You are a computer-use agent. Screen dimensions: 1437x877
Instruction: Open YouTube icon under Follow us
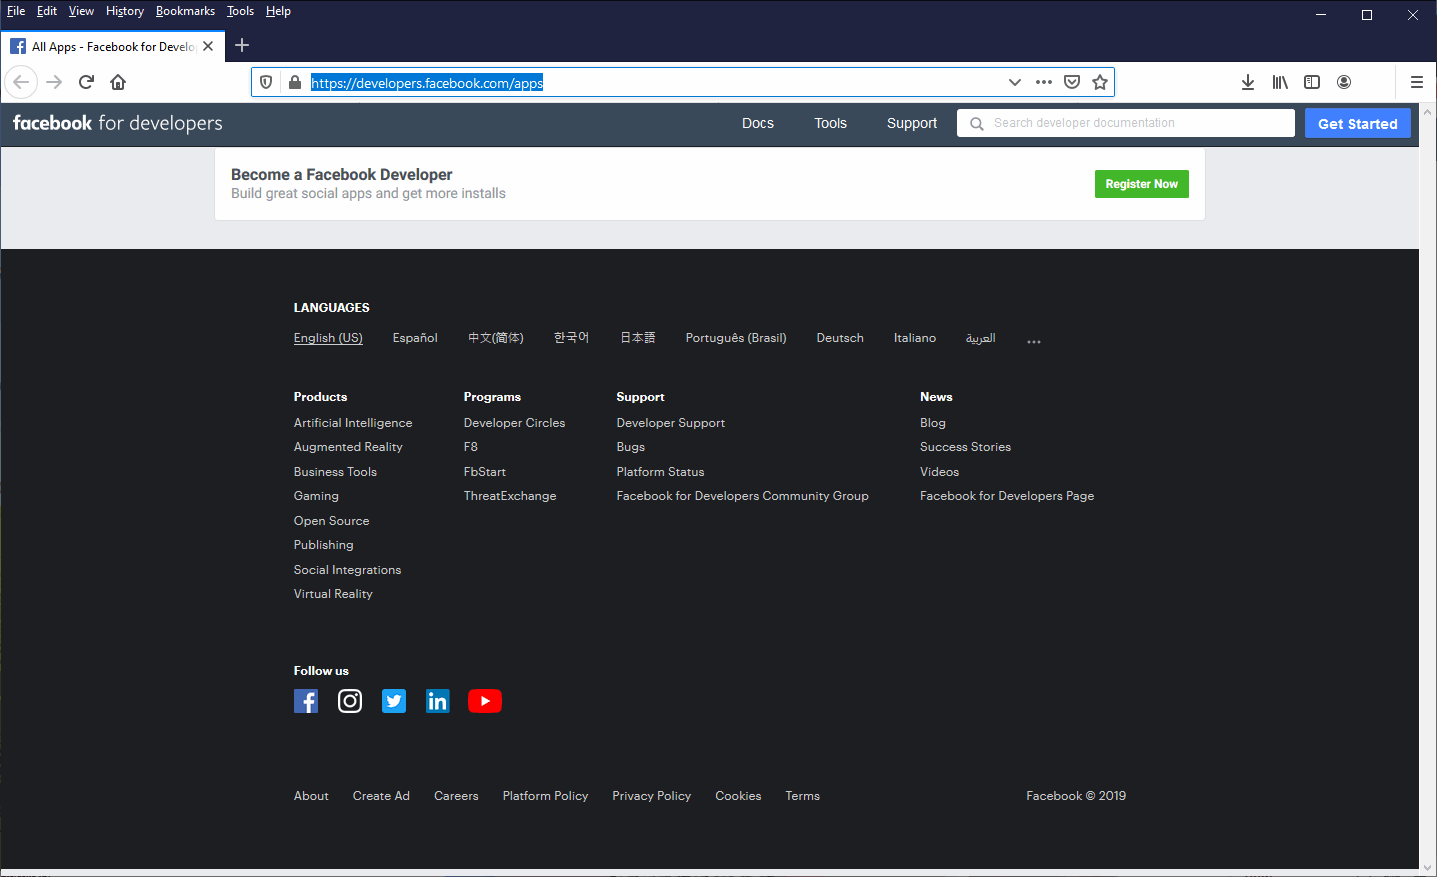click(485, 701)
